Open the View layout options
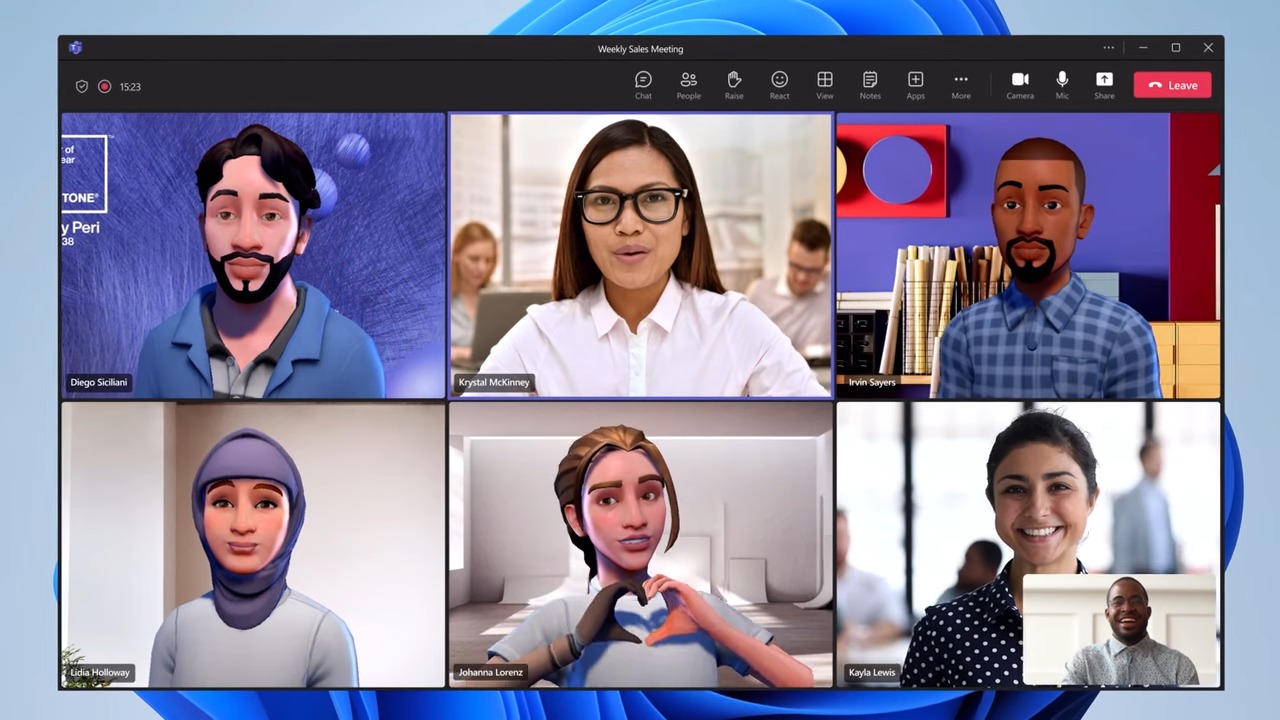 point(824,85)
